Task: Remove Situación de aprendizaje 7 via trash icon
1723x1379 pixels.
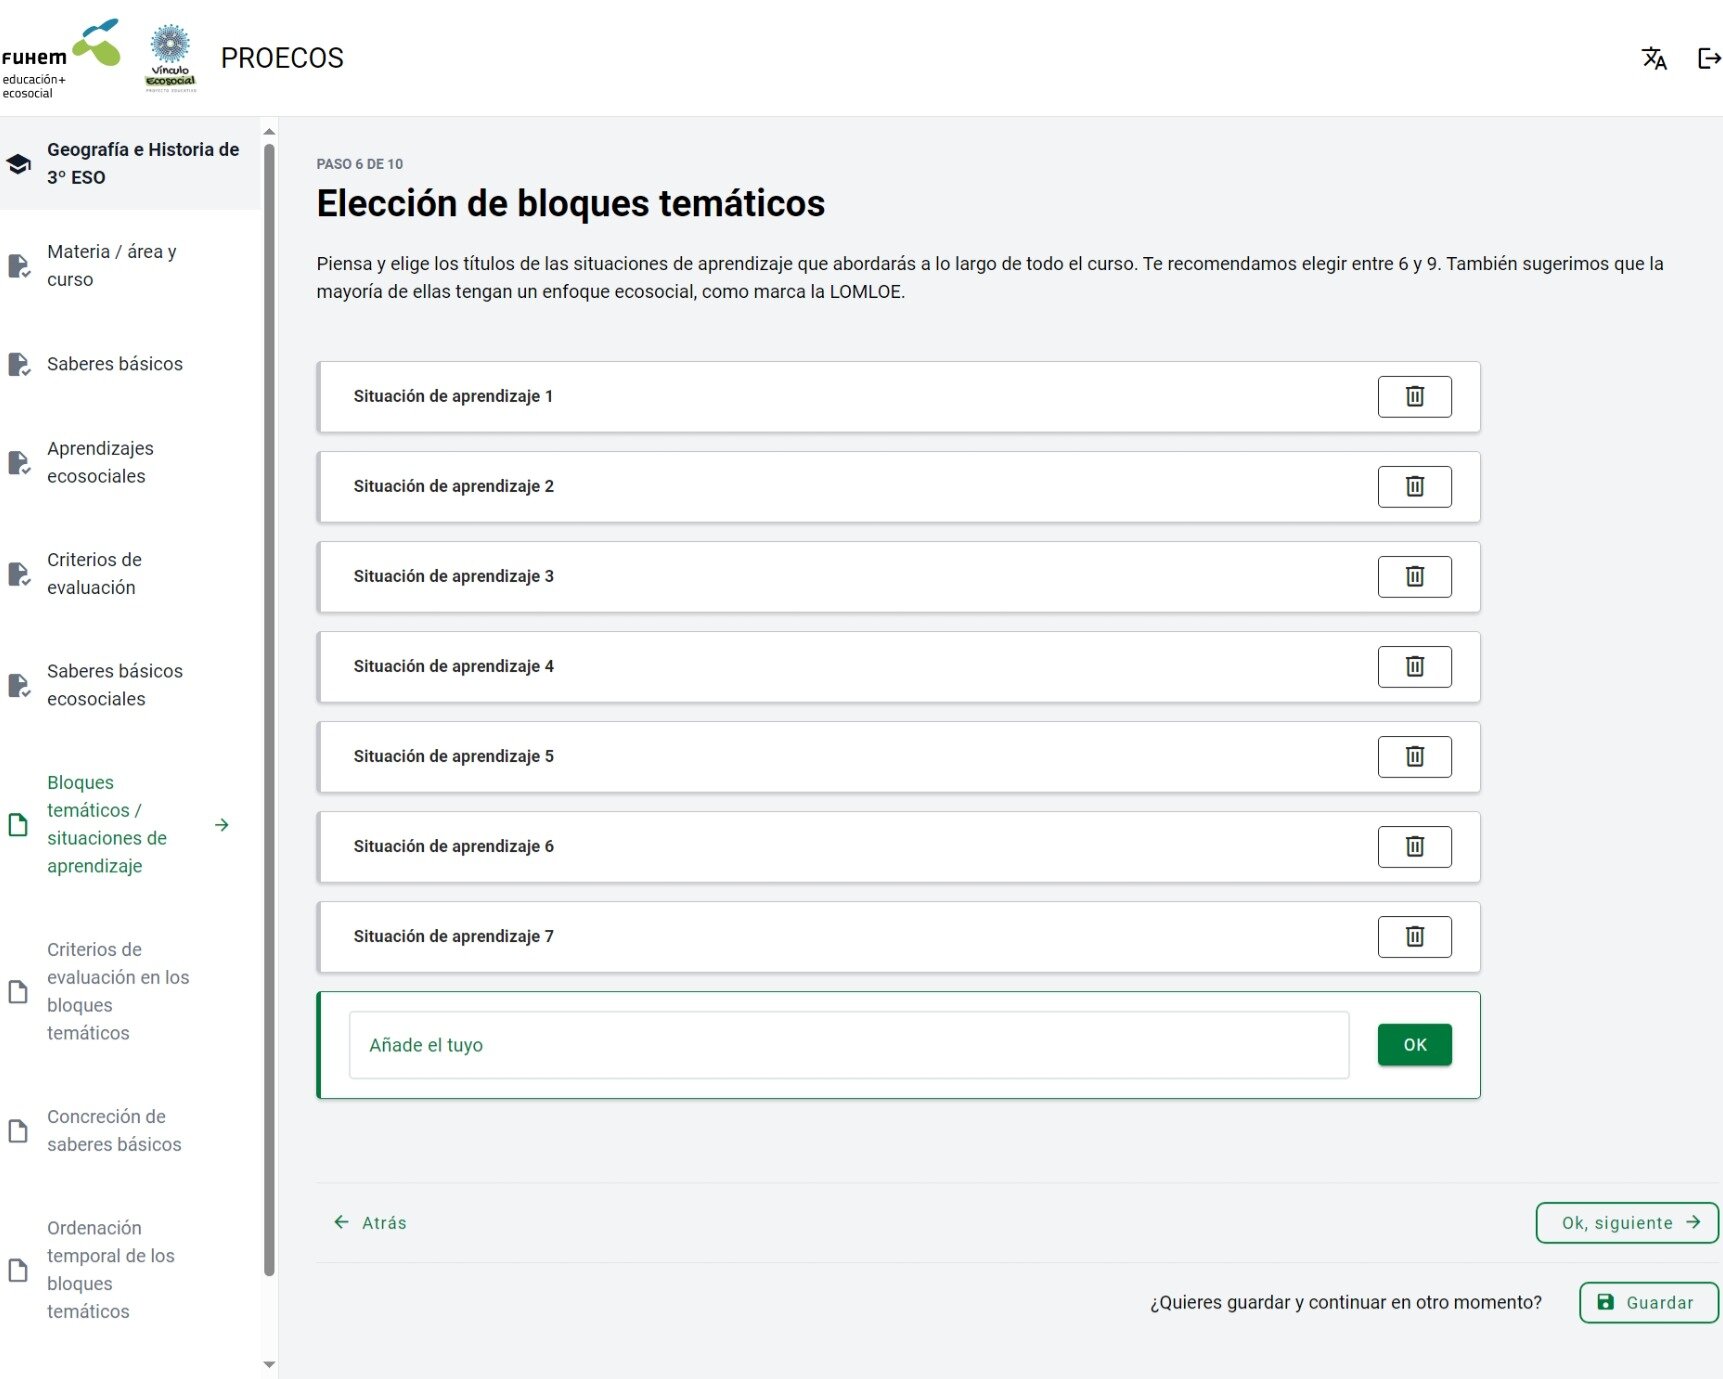Action: pyautogui.click(x=1414, y=937)
